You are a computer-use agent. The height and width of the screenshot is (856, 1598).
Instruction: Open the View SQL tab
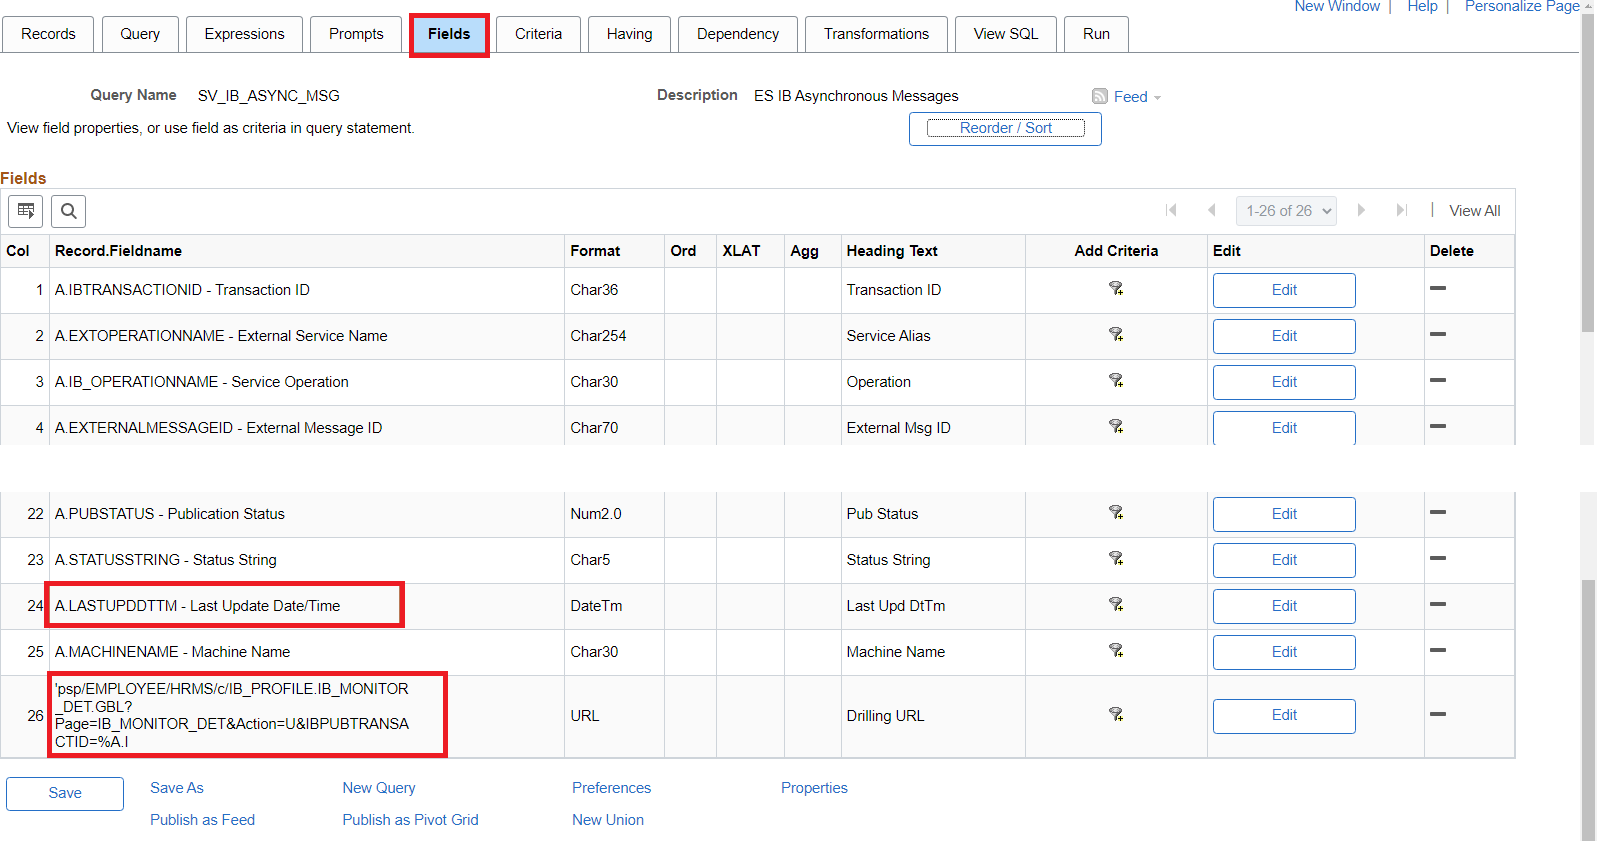pos(1005,34)
